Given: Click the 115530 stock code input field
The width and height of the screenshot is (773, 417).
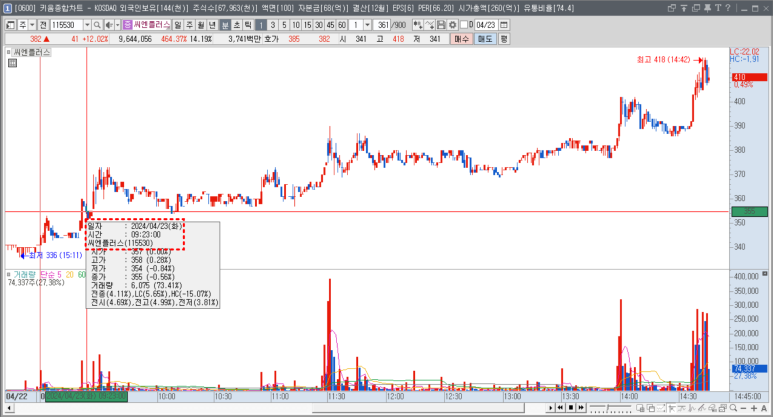Looking at the screenshot, I should point(67,25).
